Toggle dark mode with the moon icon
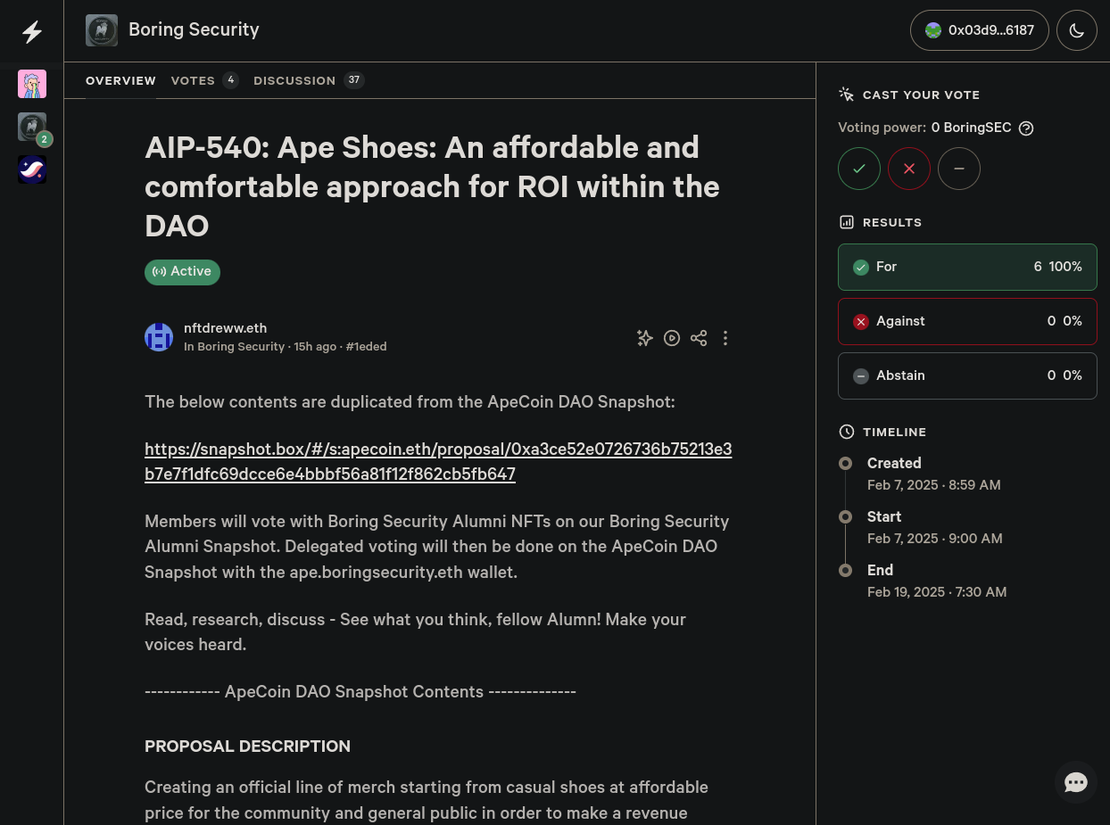The height and width of the screenshot is (825, 1110). [1077, 30]
